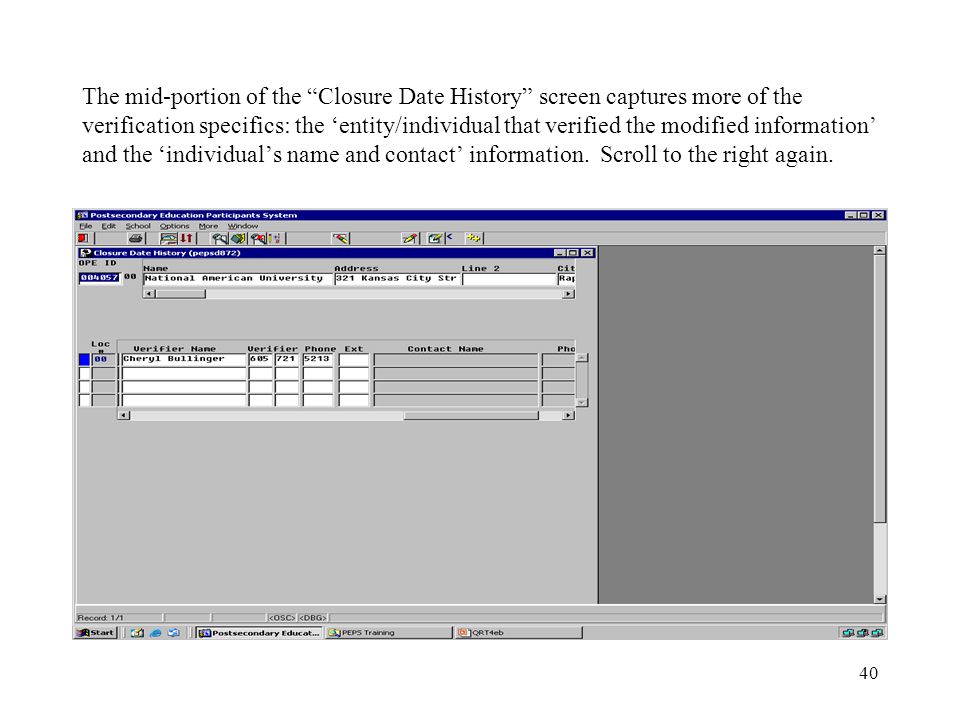Open the Options menu
Viewport: 960px width, 720px height.
click(x=174, y=226)
